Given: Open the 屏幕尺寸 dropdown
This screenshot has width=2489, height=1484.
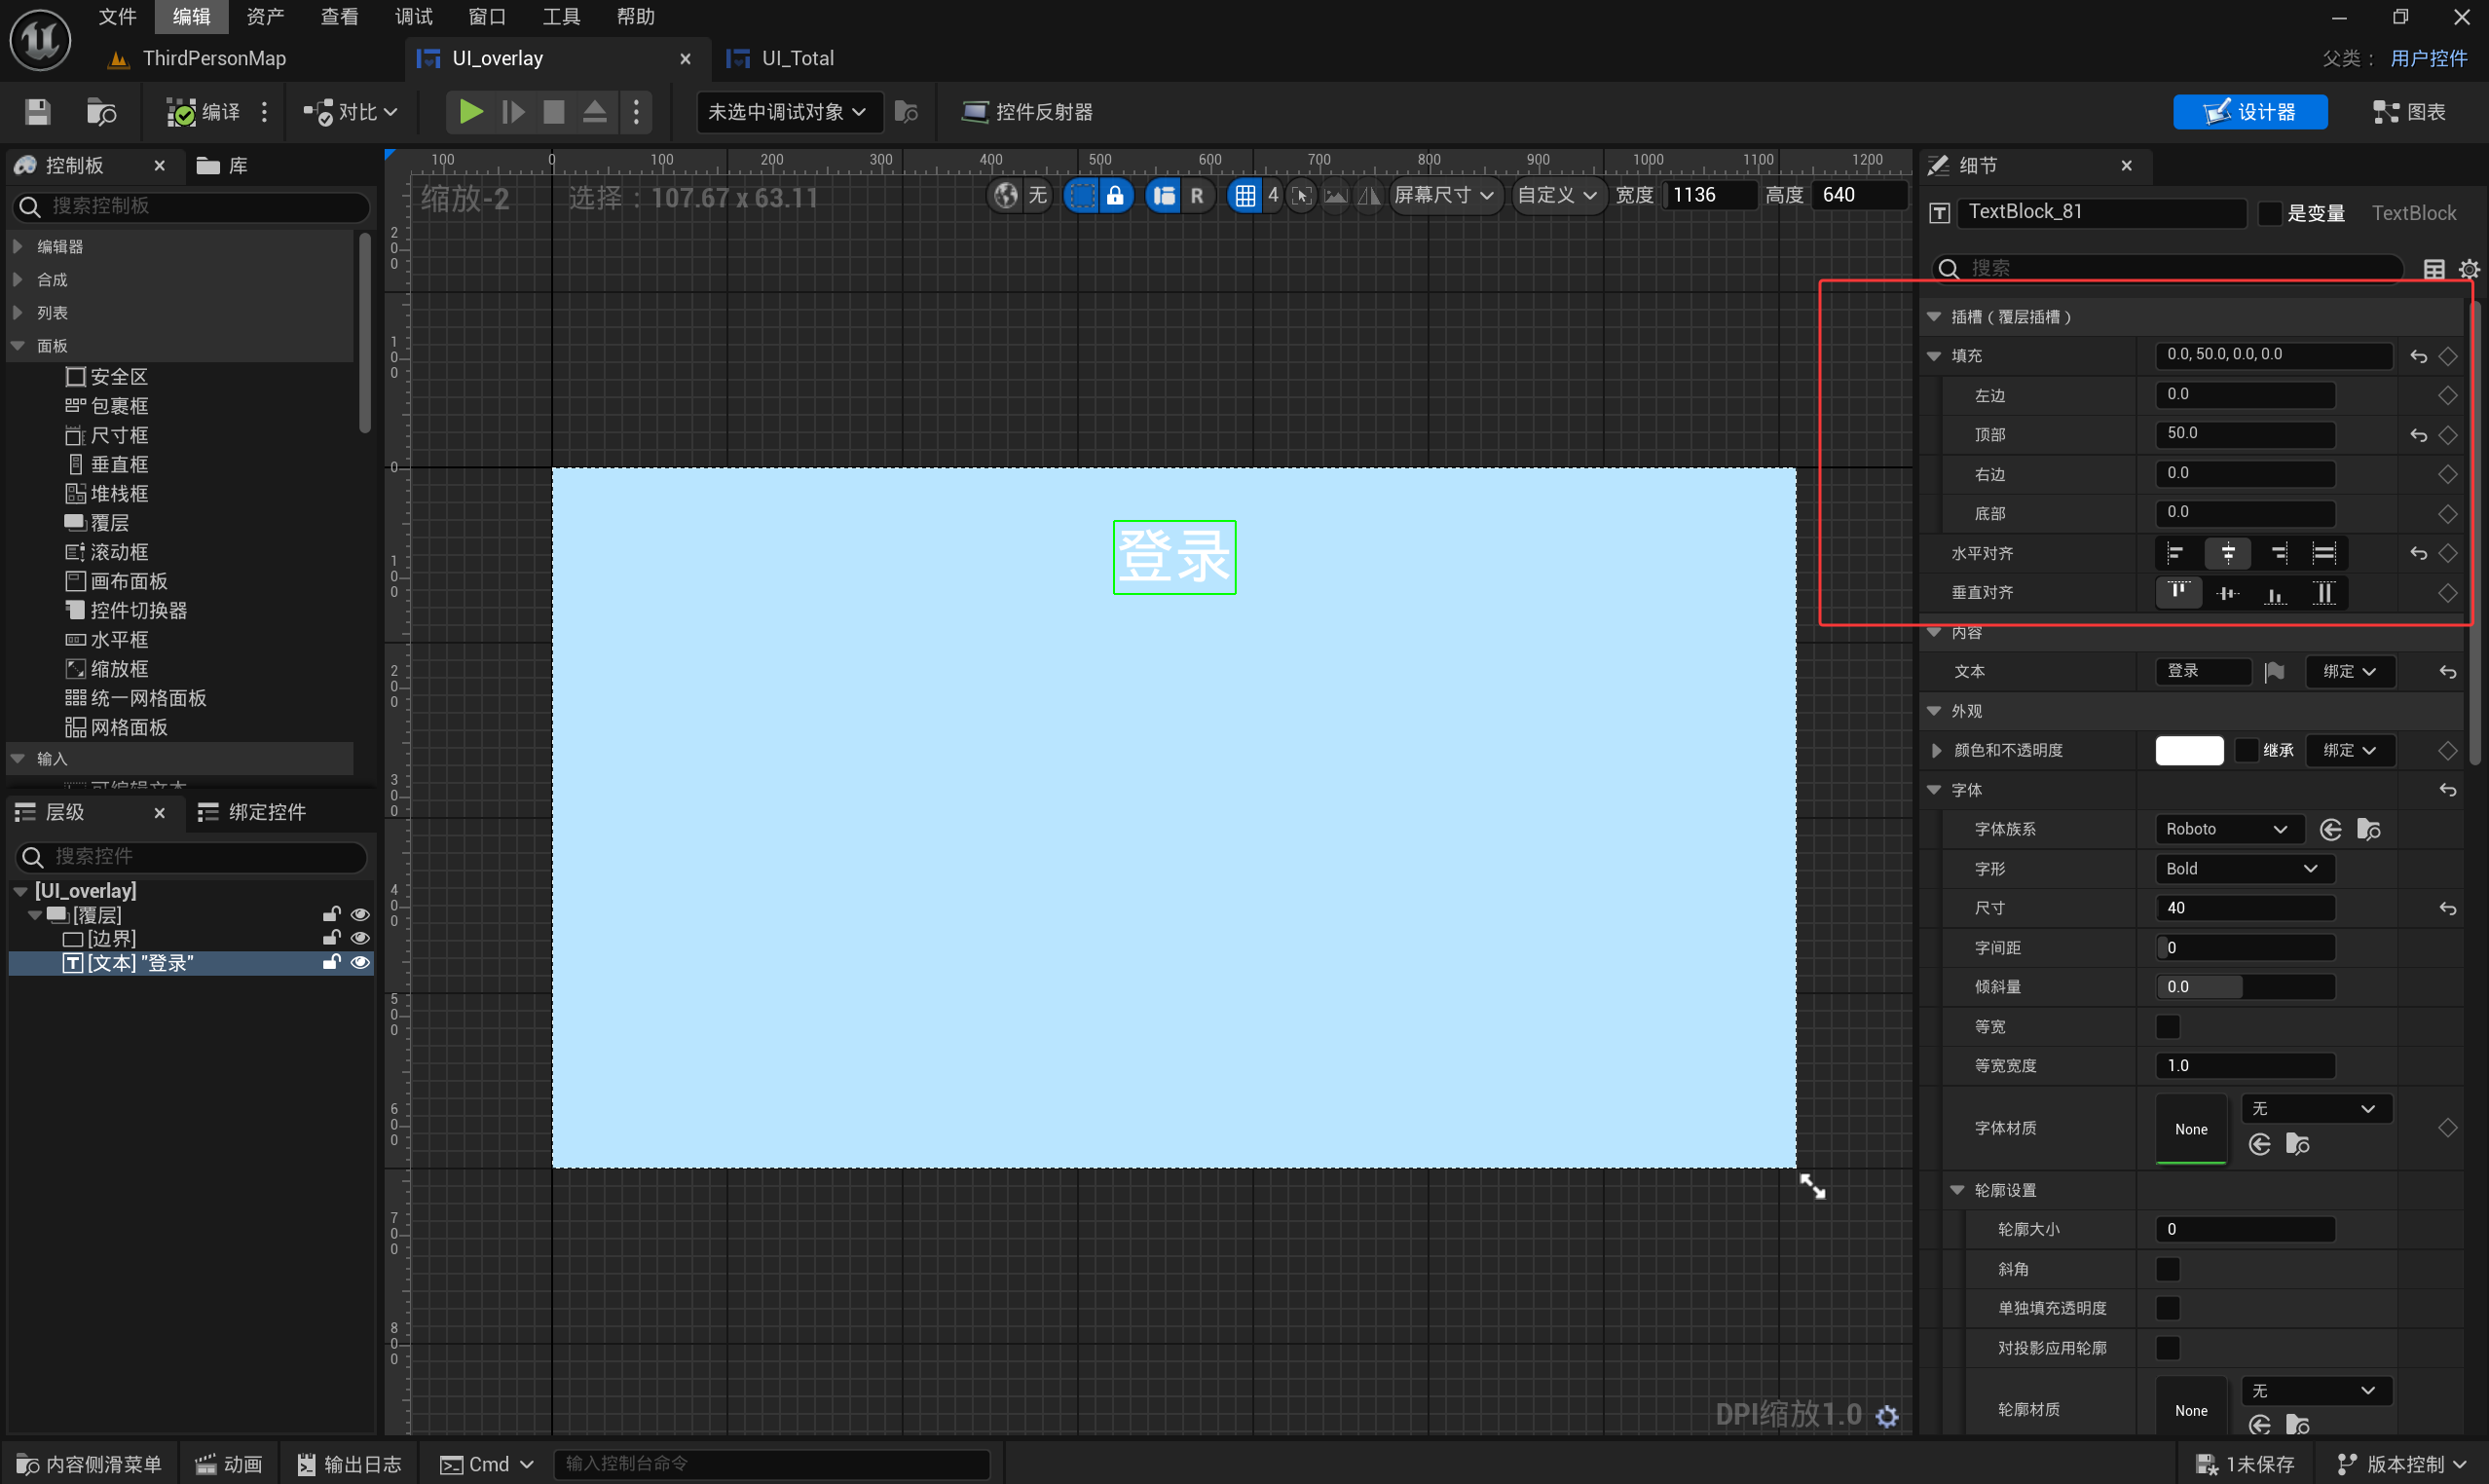Looking at the screenshot, I should point(1445,195).
